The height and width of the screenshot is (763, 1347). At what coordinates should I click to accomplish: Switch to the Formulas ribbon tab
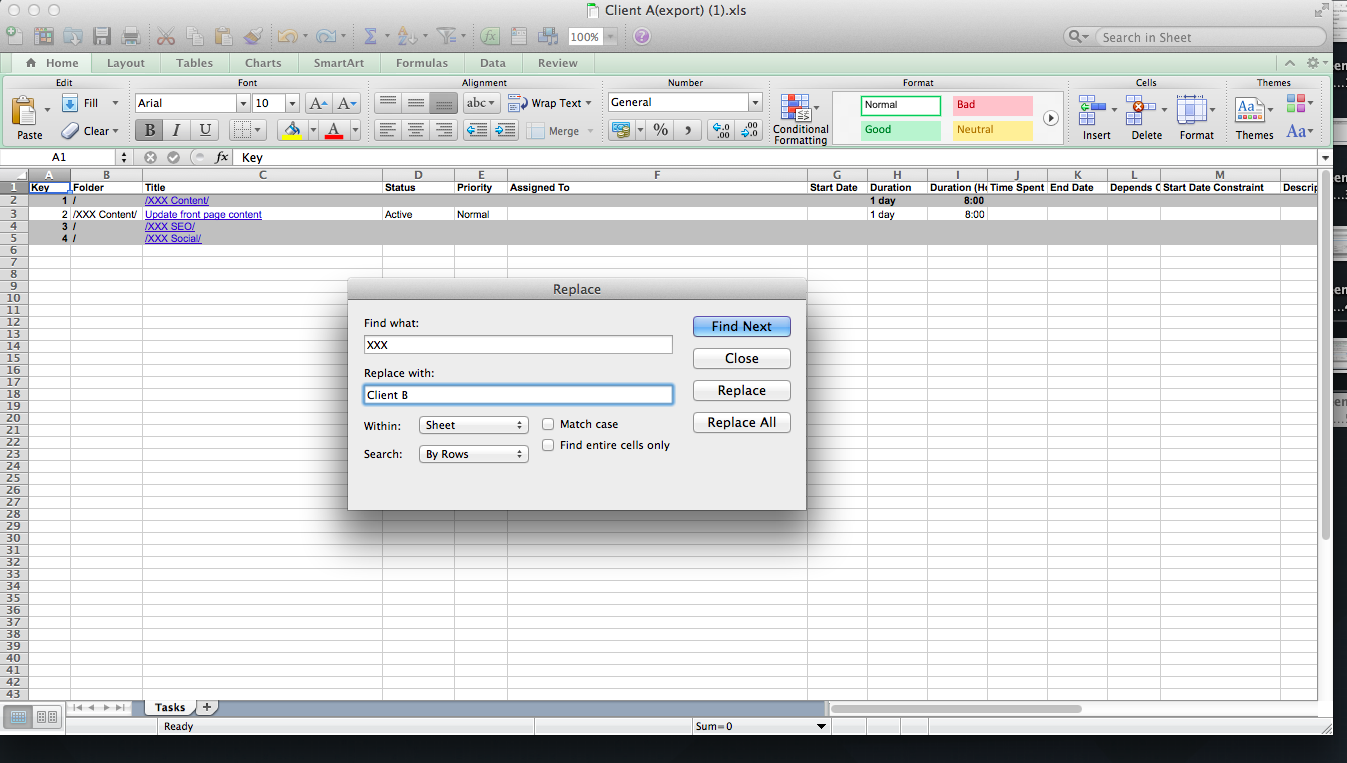pos(422,63)
